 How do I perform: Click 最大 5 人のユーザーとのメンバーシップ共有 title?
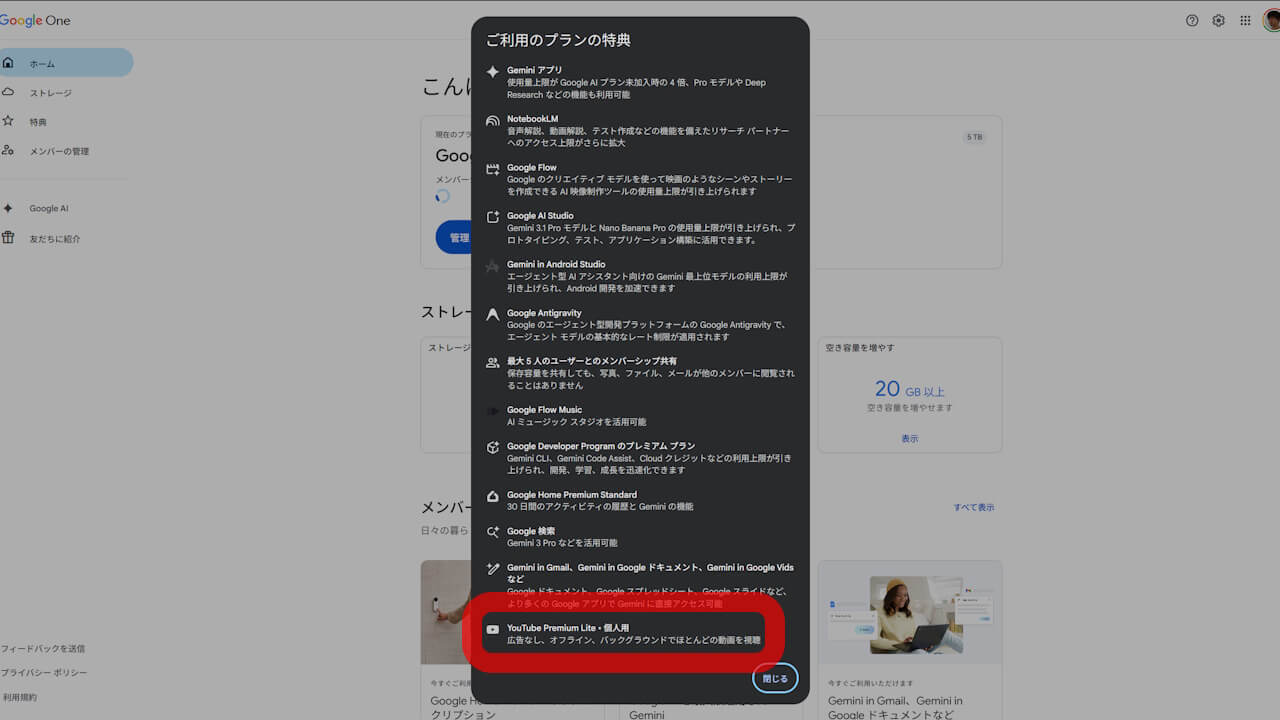click(592, 361)
